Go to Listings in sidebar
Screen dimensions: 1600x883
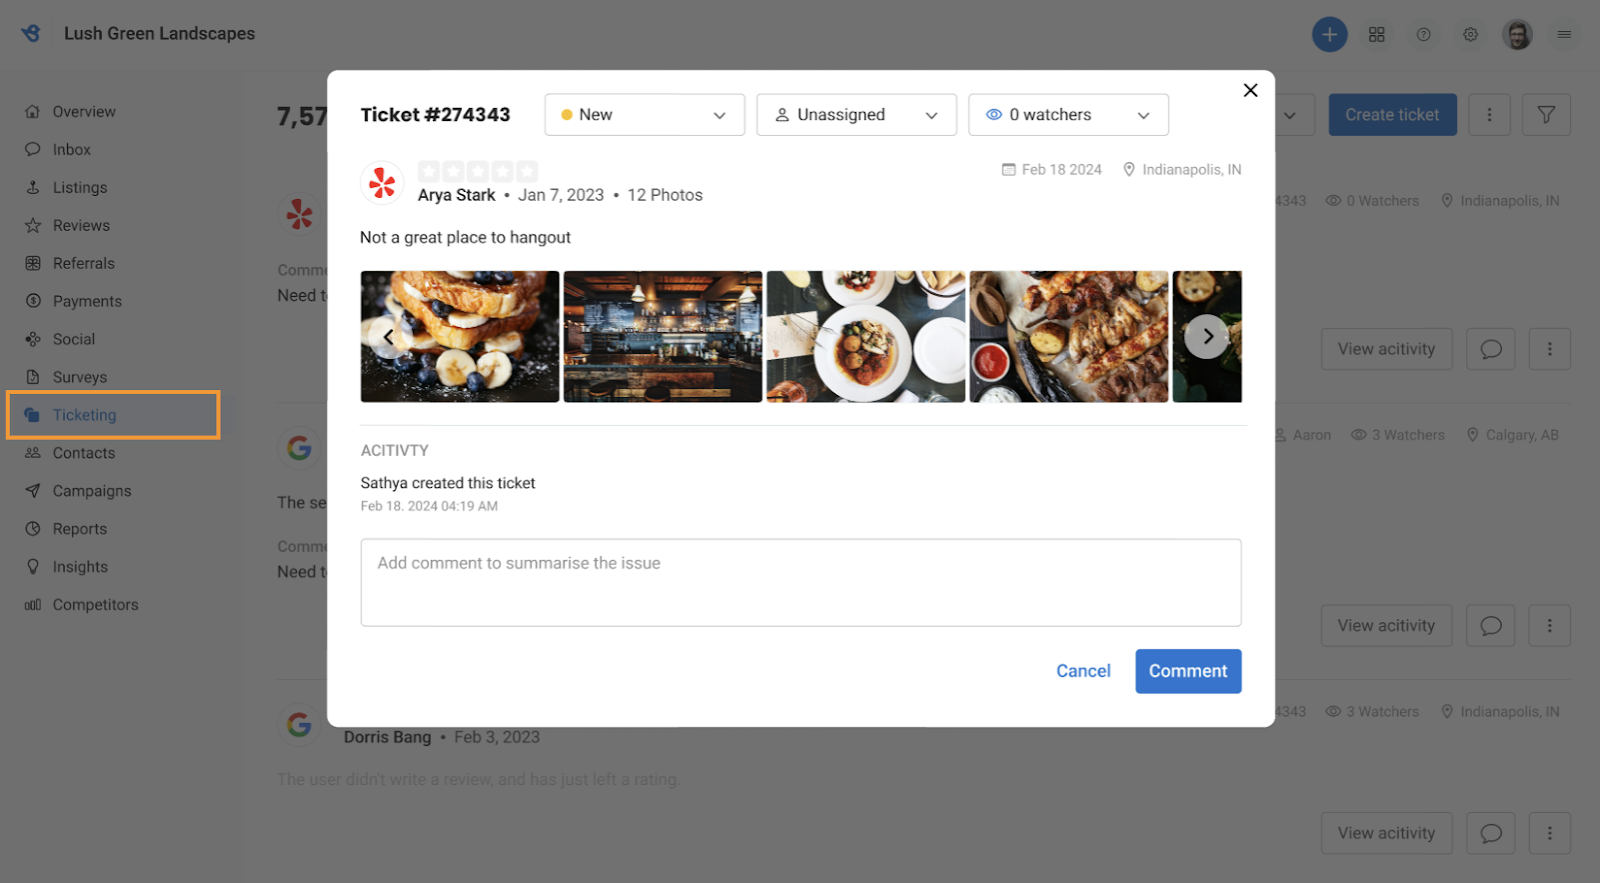(x=79, y=188)
